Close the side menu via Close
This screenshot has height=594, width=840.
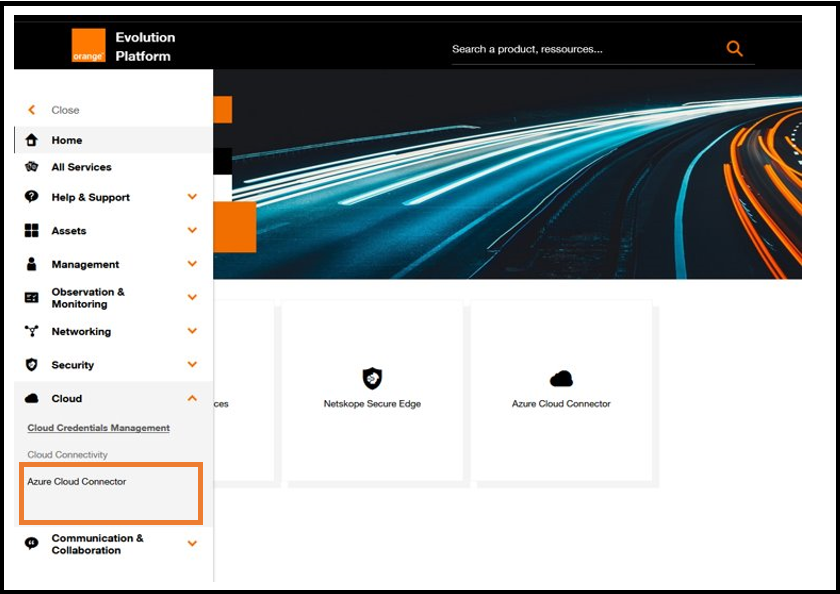click(65, 110)
